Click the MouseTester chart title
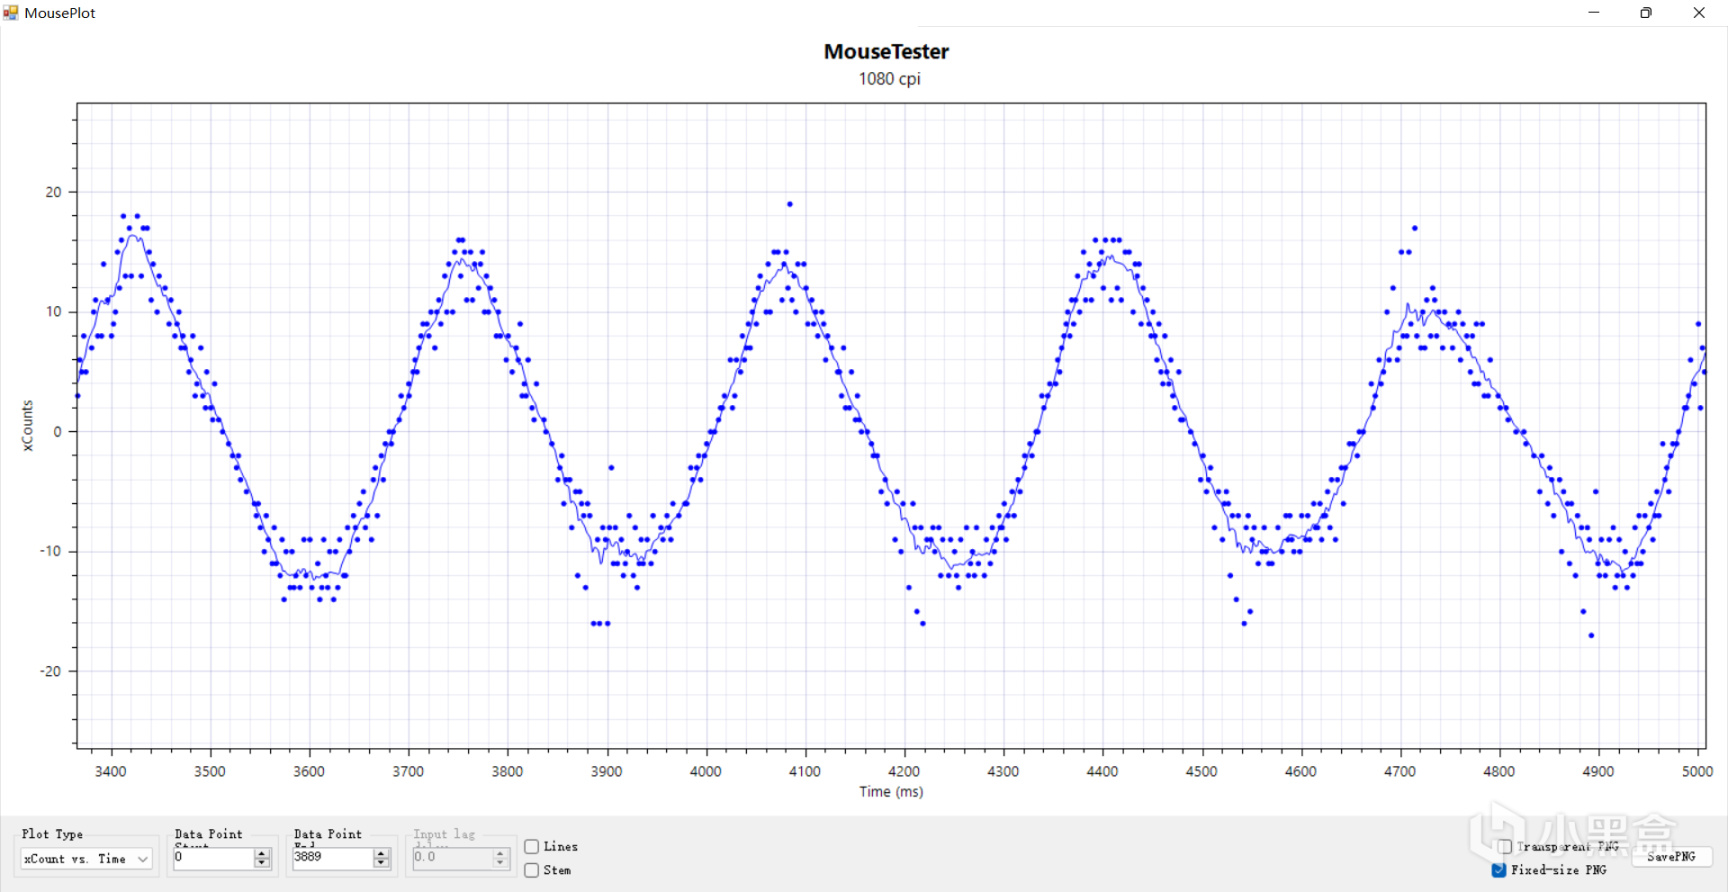The width and height of the screenshot is (1728, 892). [886, 52]
